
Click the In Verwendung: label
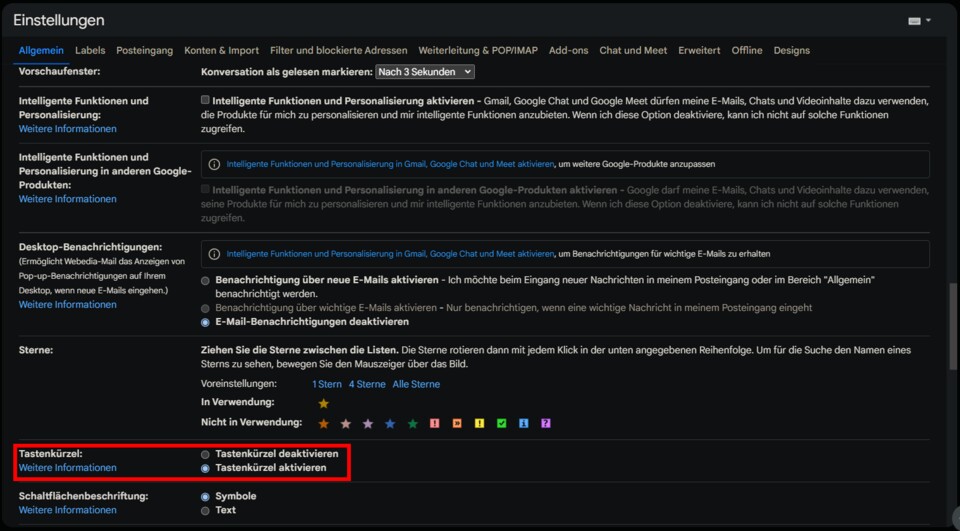point(238,402)
